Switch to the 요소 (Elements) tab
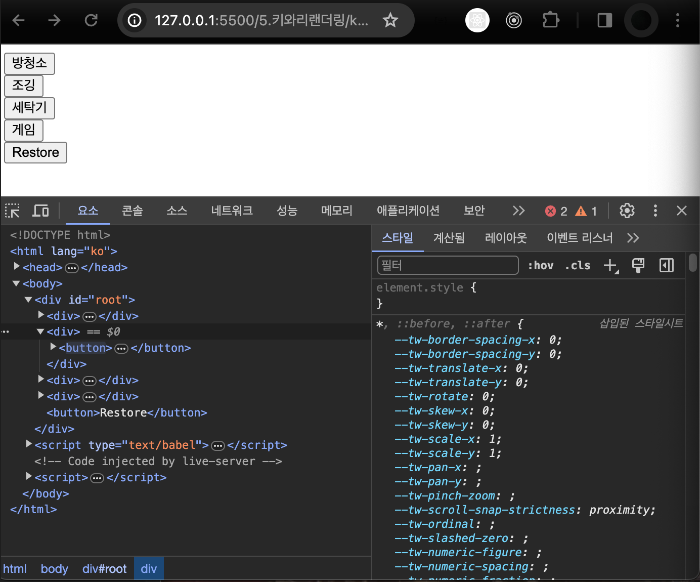This screenshot has height=582, width=700. pyautogui.click(x=88, y=211)
